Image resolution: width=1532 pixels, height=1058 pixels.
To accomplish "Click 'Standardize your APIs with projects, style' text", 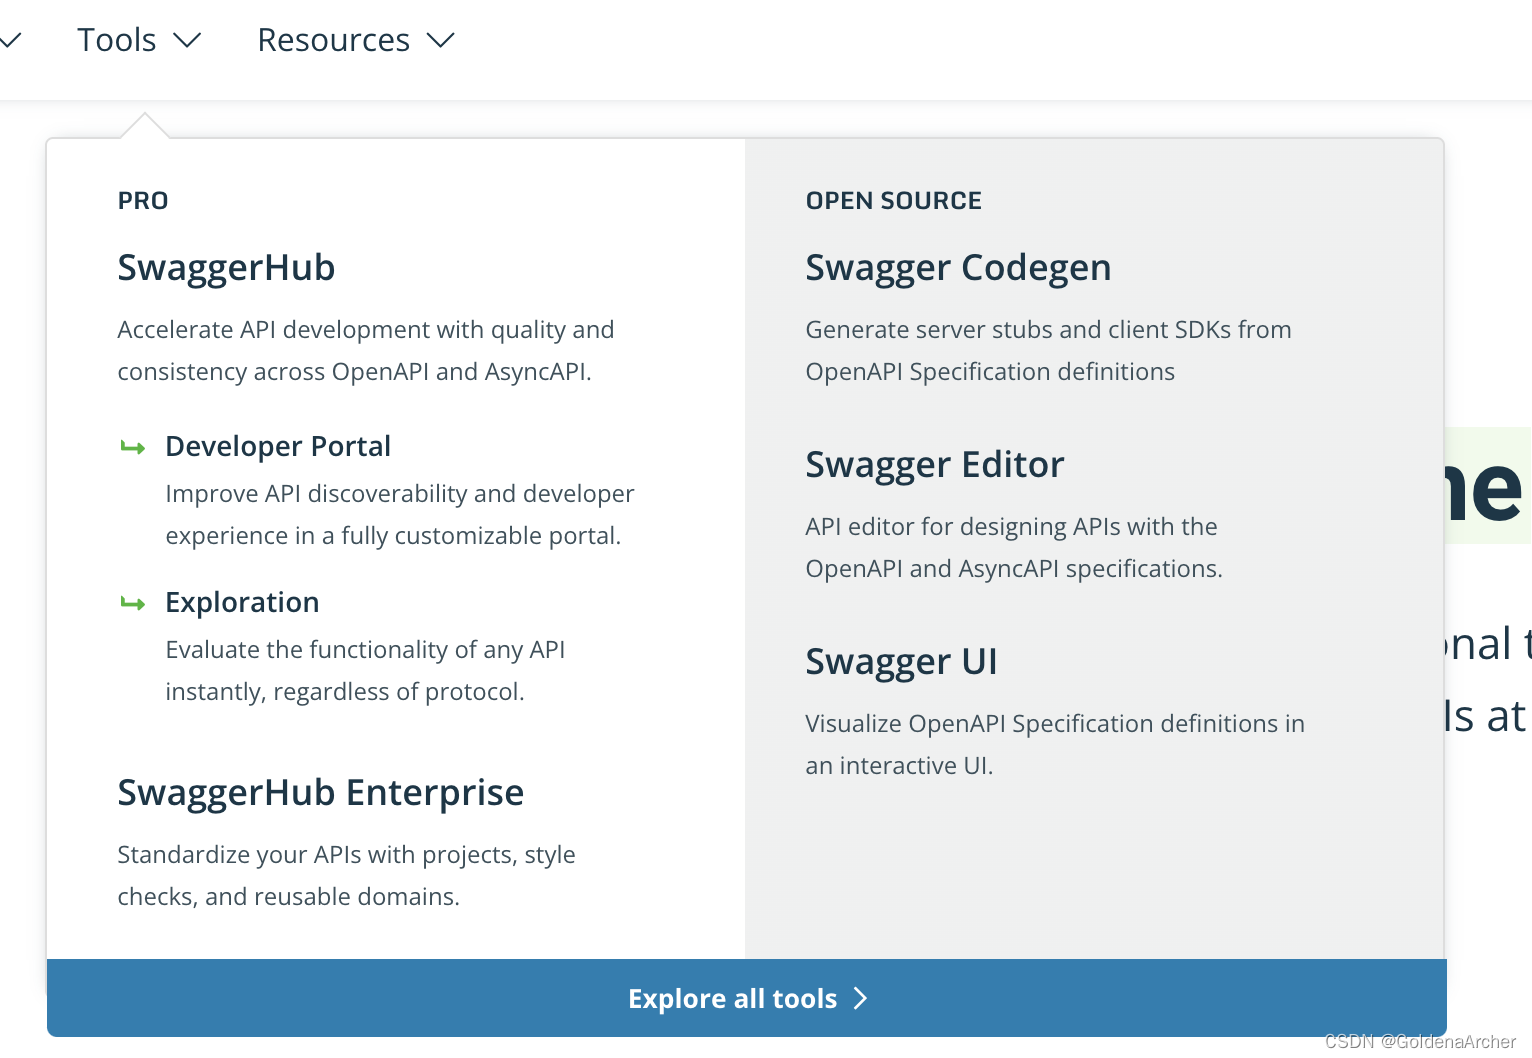I will [346, 855].
